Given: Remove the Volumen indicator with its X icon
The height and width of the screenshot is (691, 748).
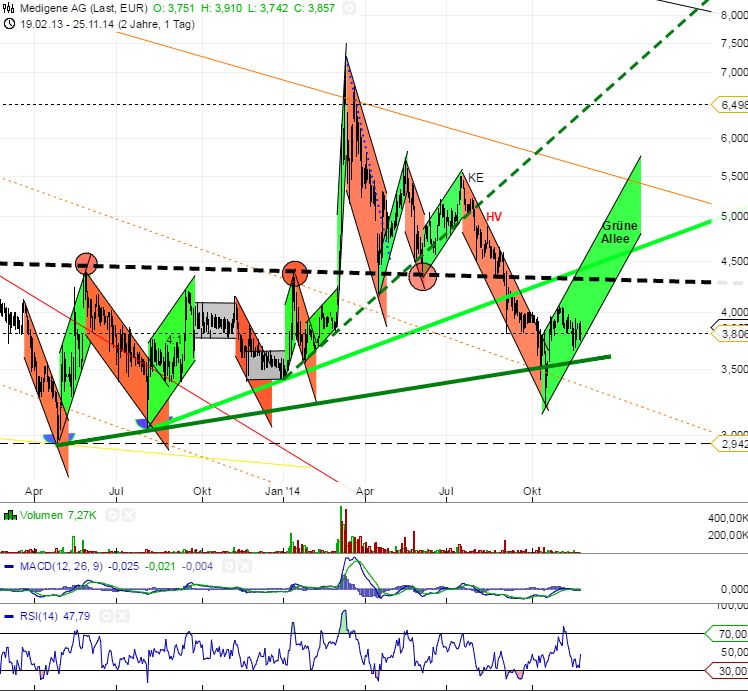Looking at the screenshot, I should (128, 515).
